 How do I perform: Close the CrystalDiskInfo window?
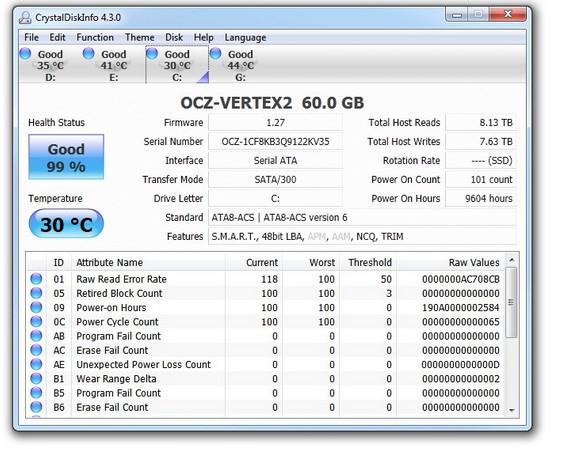508,14
